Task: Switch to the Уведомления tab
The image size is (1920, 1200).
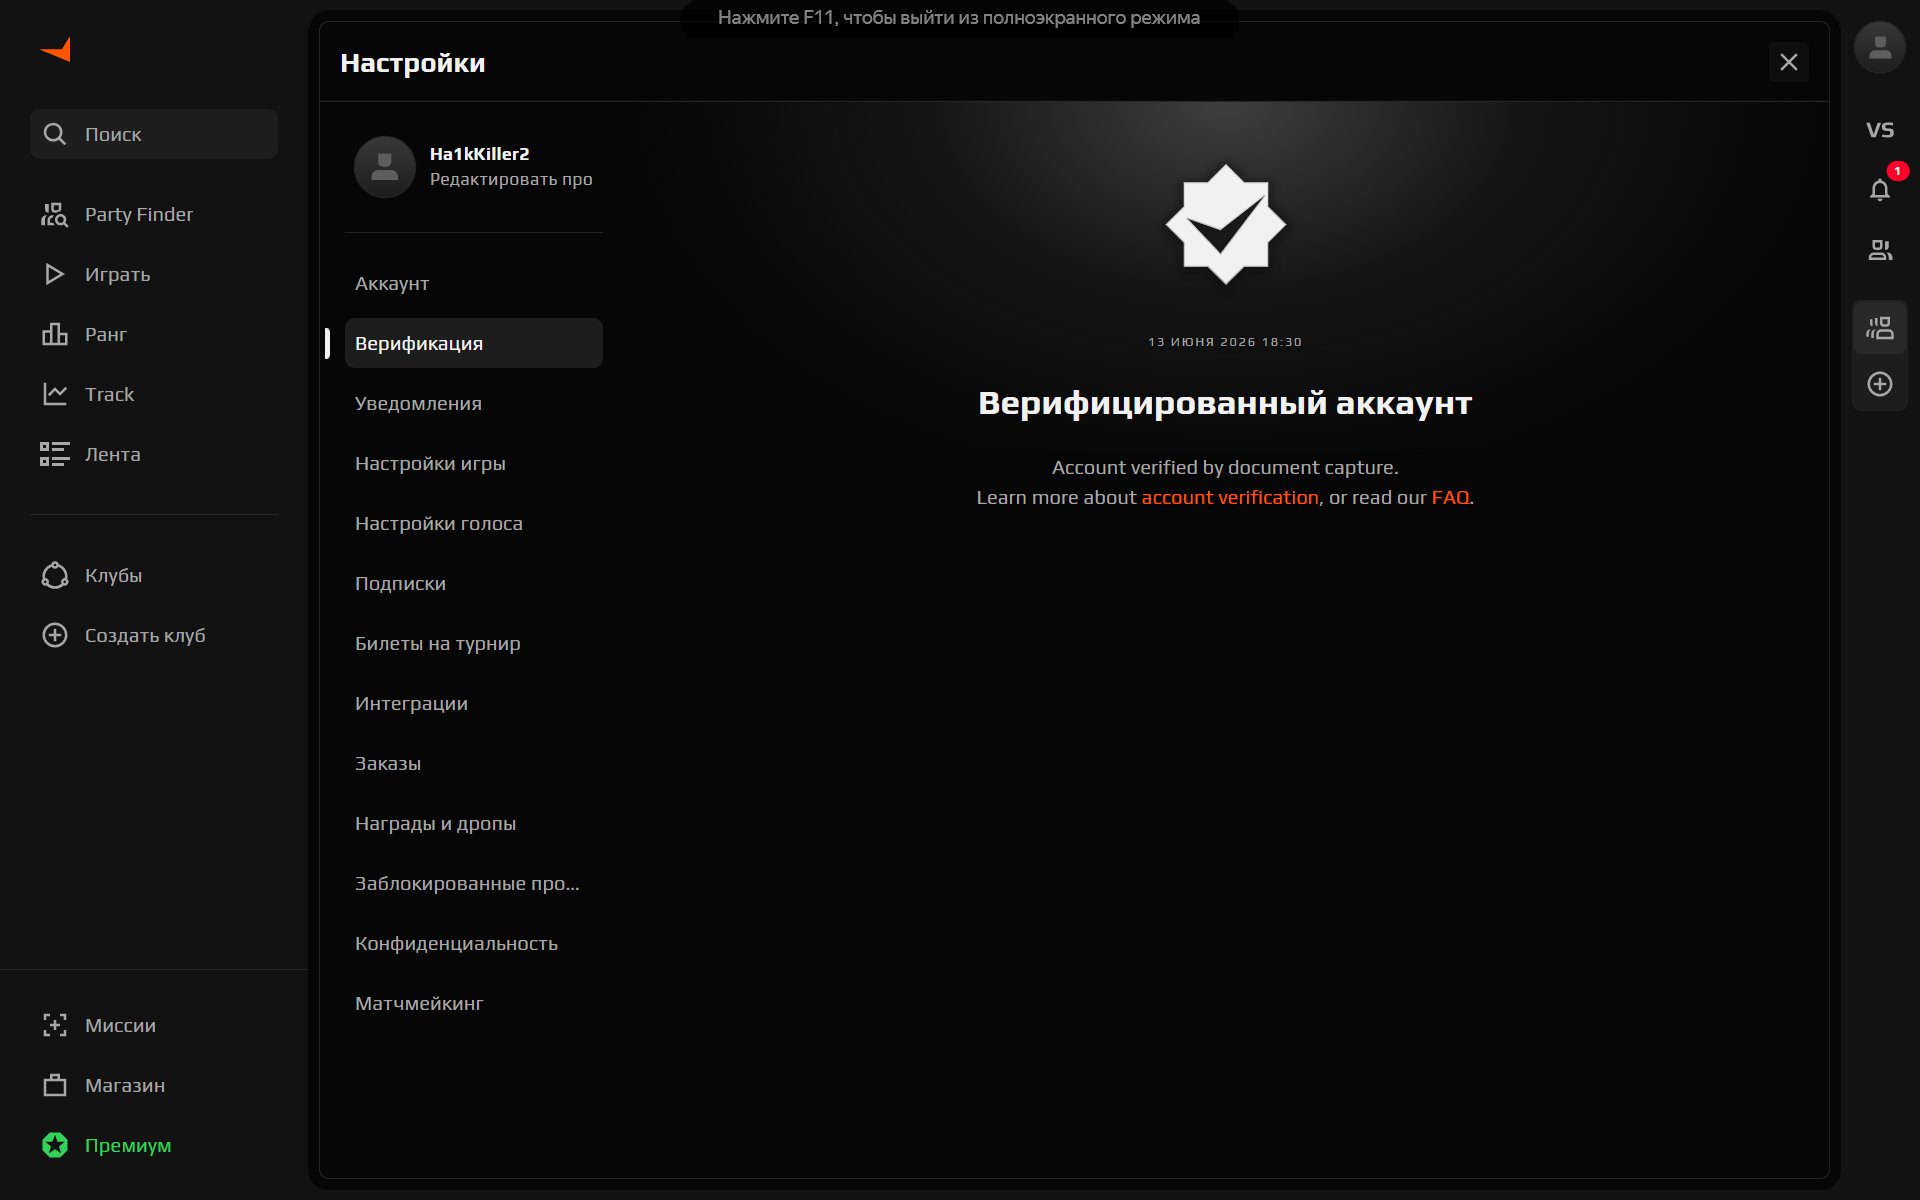Action: (474, 403)
